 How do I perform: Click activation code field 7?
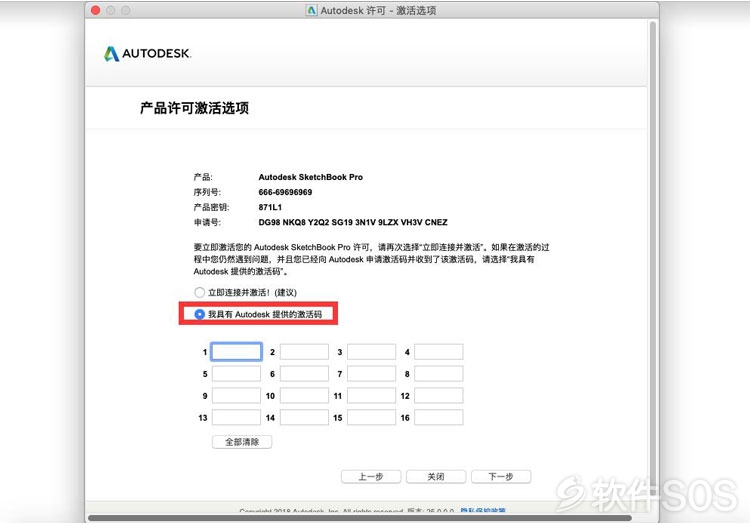[x=372, y=374]
